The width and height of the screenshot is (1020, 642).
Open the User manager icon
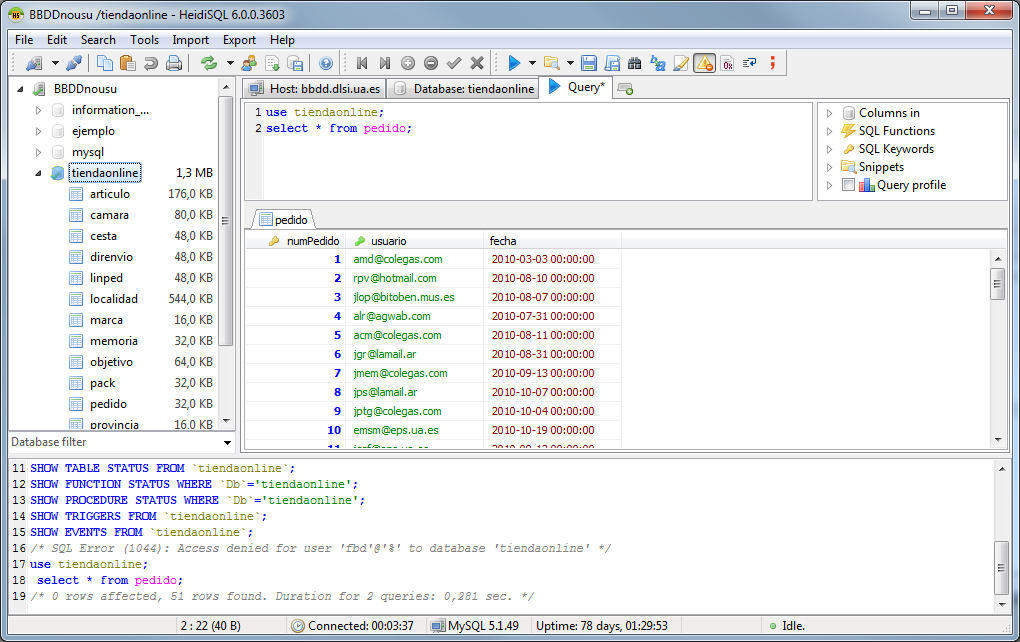[x=249, y=63]
